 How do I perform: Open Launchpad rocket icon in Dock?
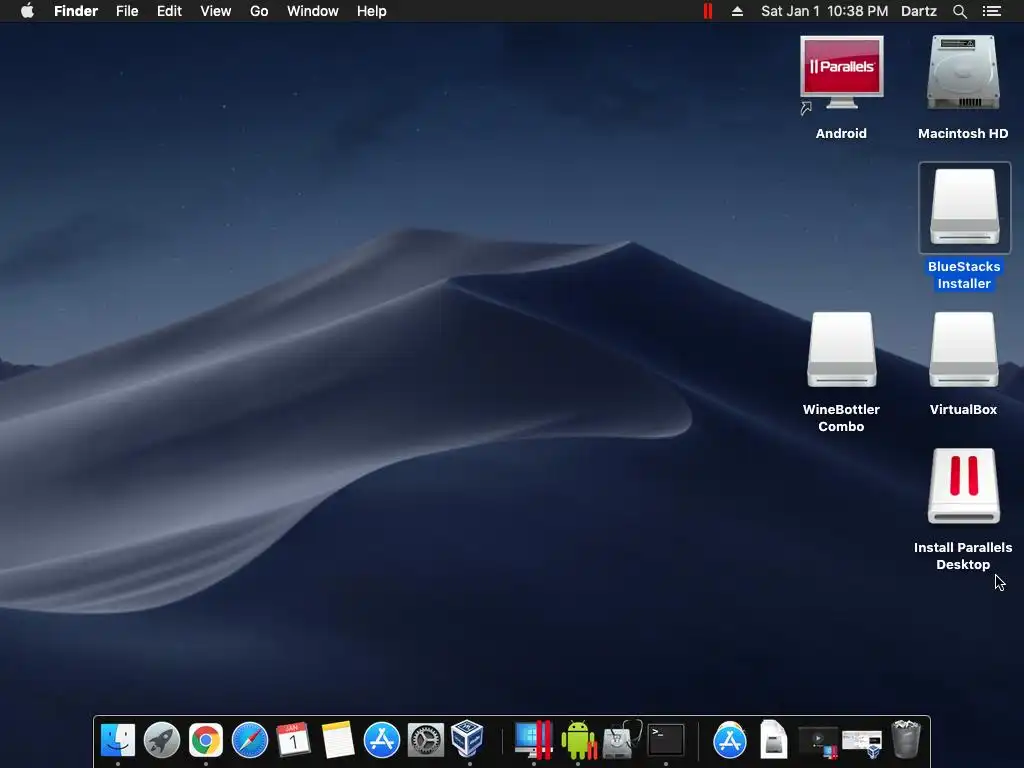pos(161,740)
